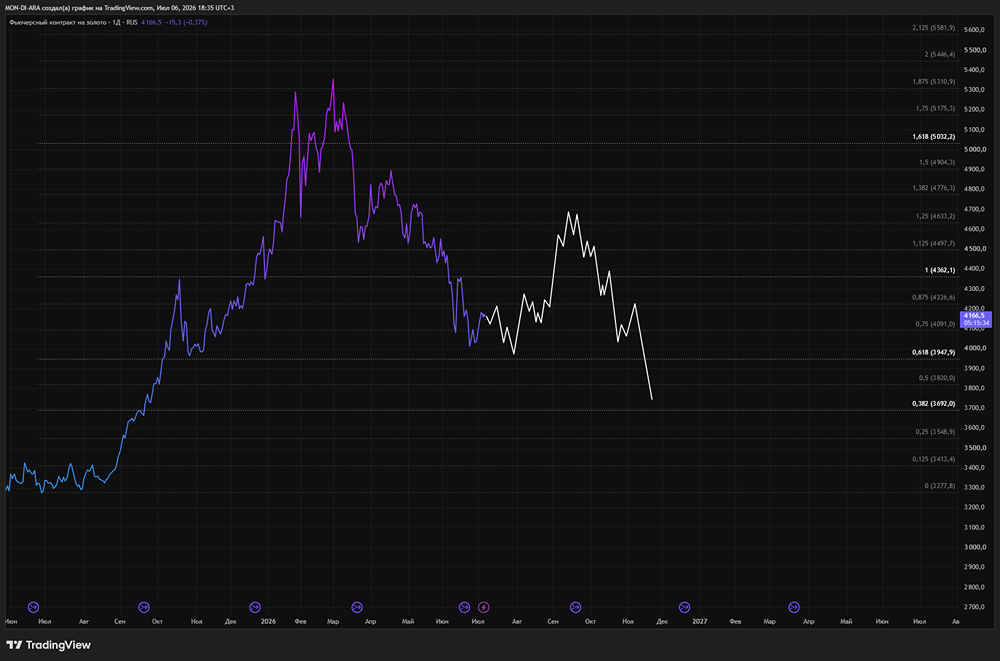
Task: Click the 5000,0 price axis label
Action: pos(975,149)
